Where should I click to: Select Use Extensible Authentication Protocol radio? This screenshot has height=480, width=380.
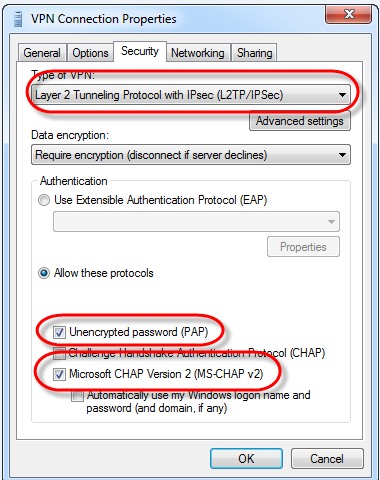tap(44, 200)
